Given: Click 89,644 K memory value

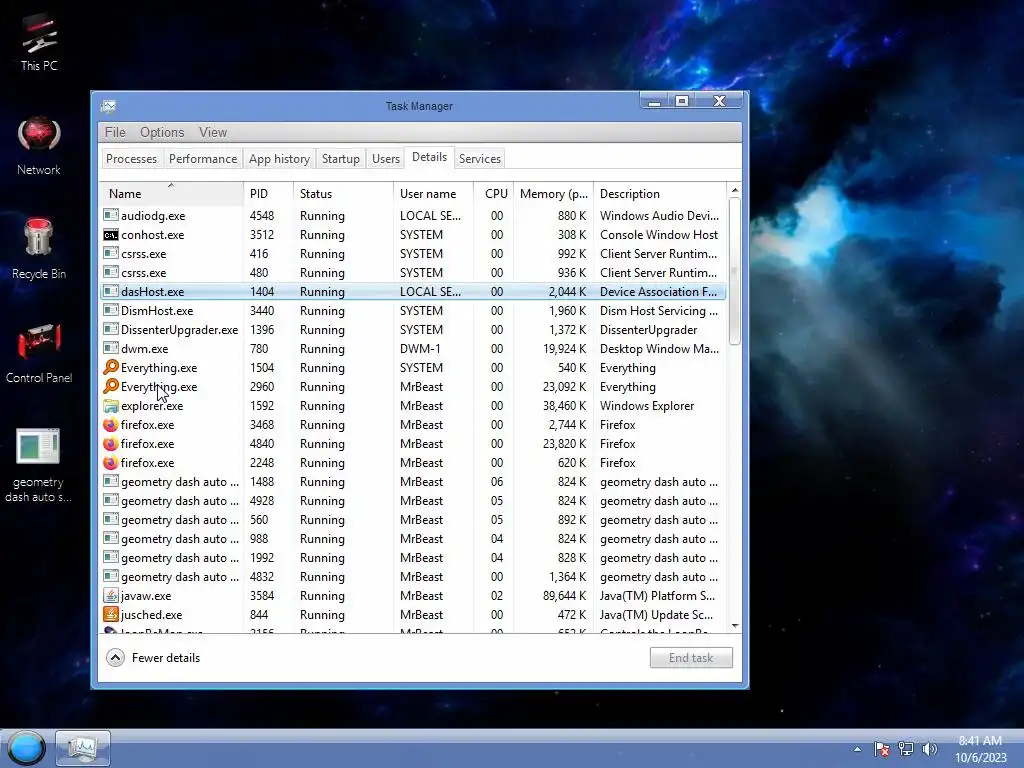Looking at the screenshot, I should coord(564,596).
